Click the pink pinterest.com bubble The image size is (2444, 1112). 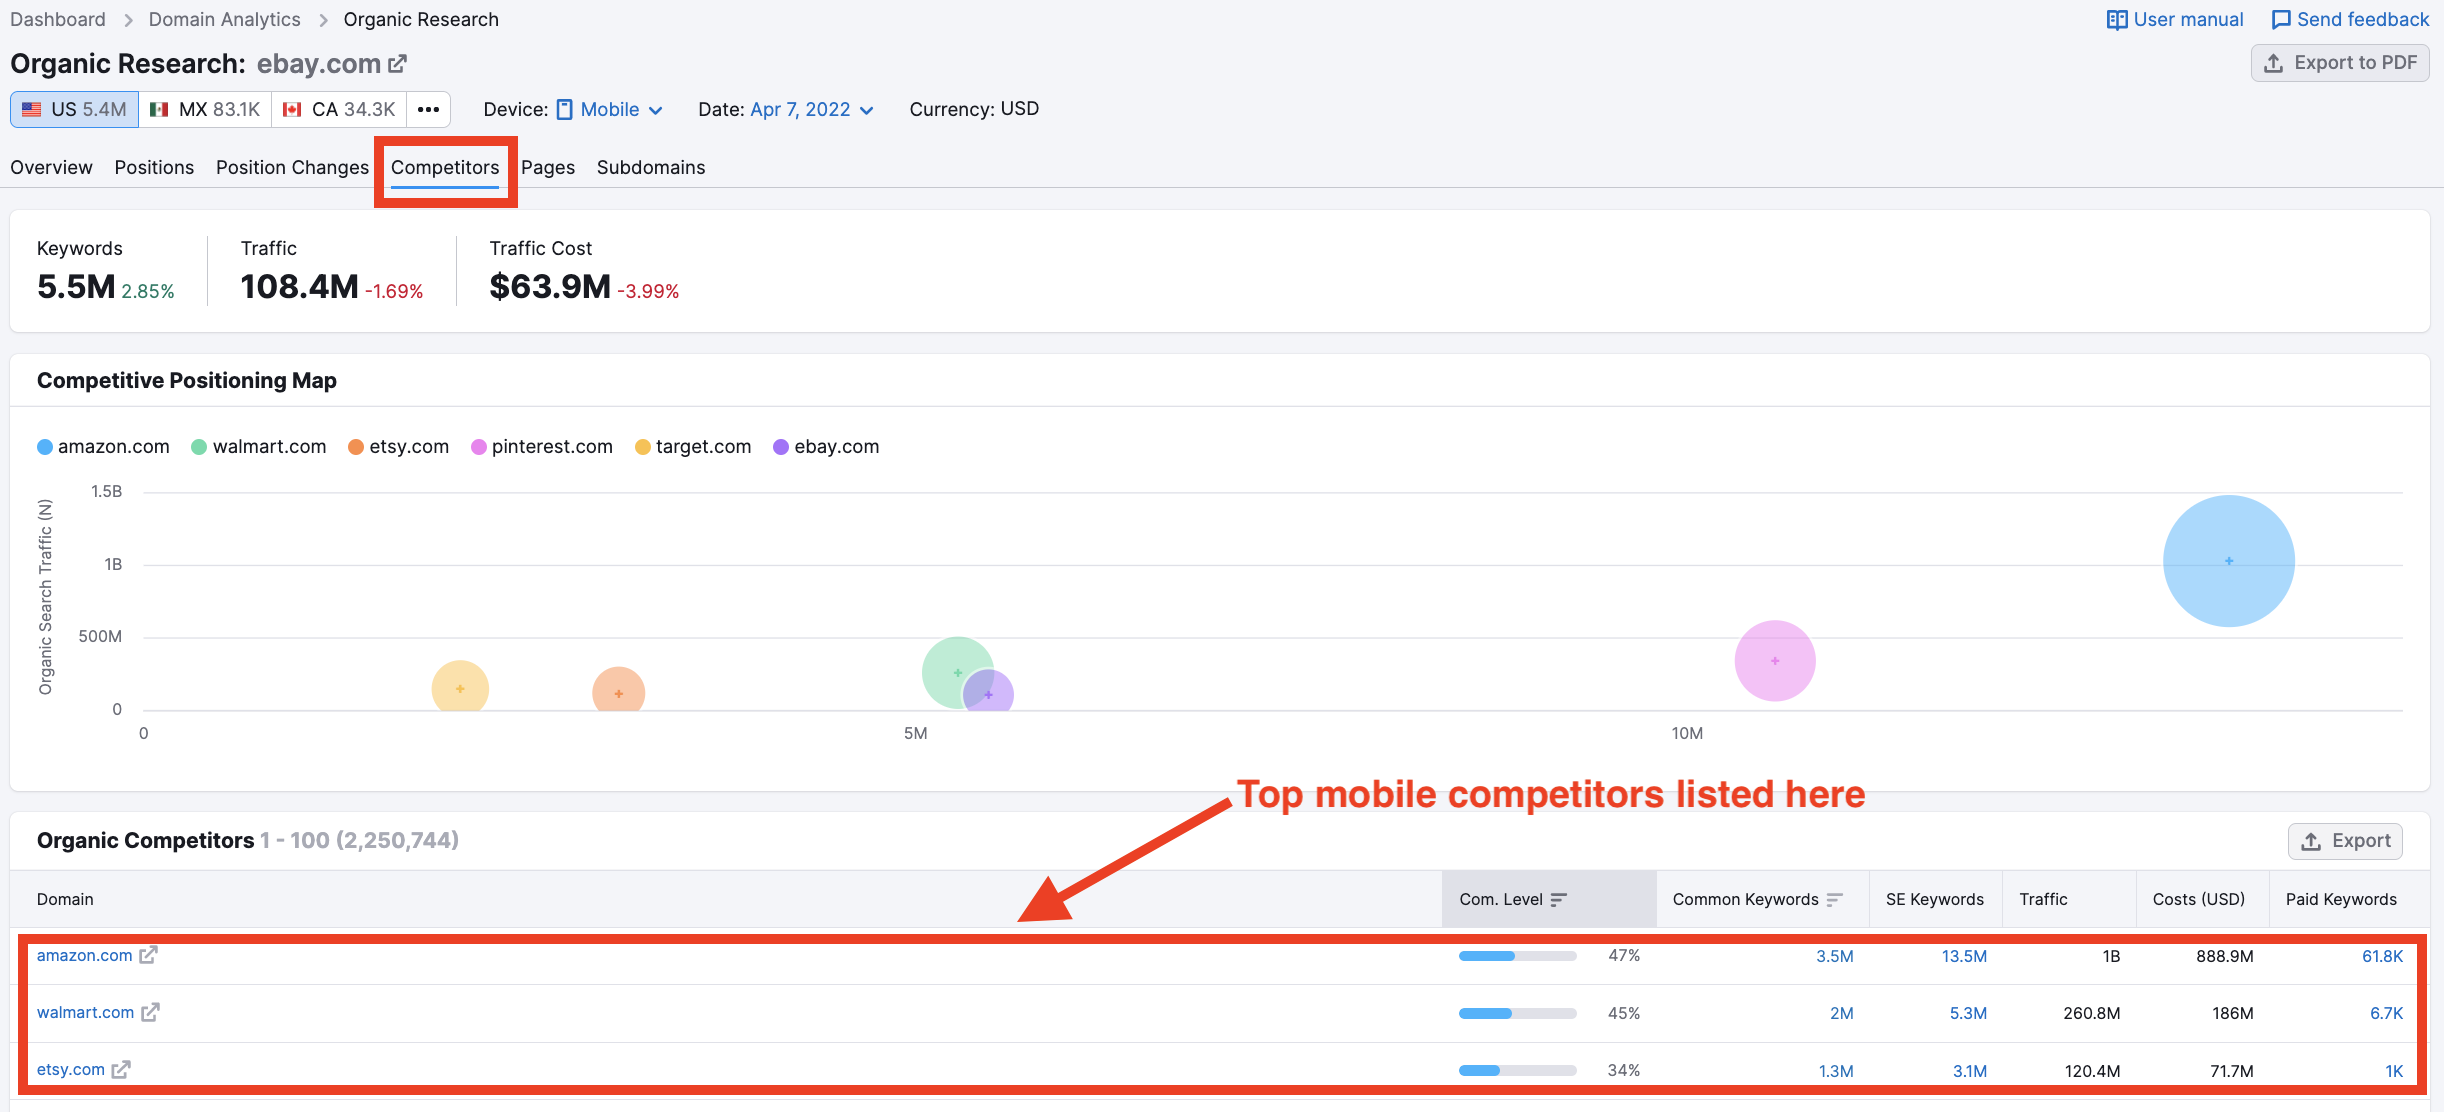pos(1775,661)
